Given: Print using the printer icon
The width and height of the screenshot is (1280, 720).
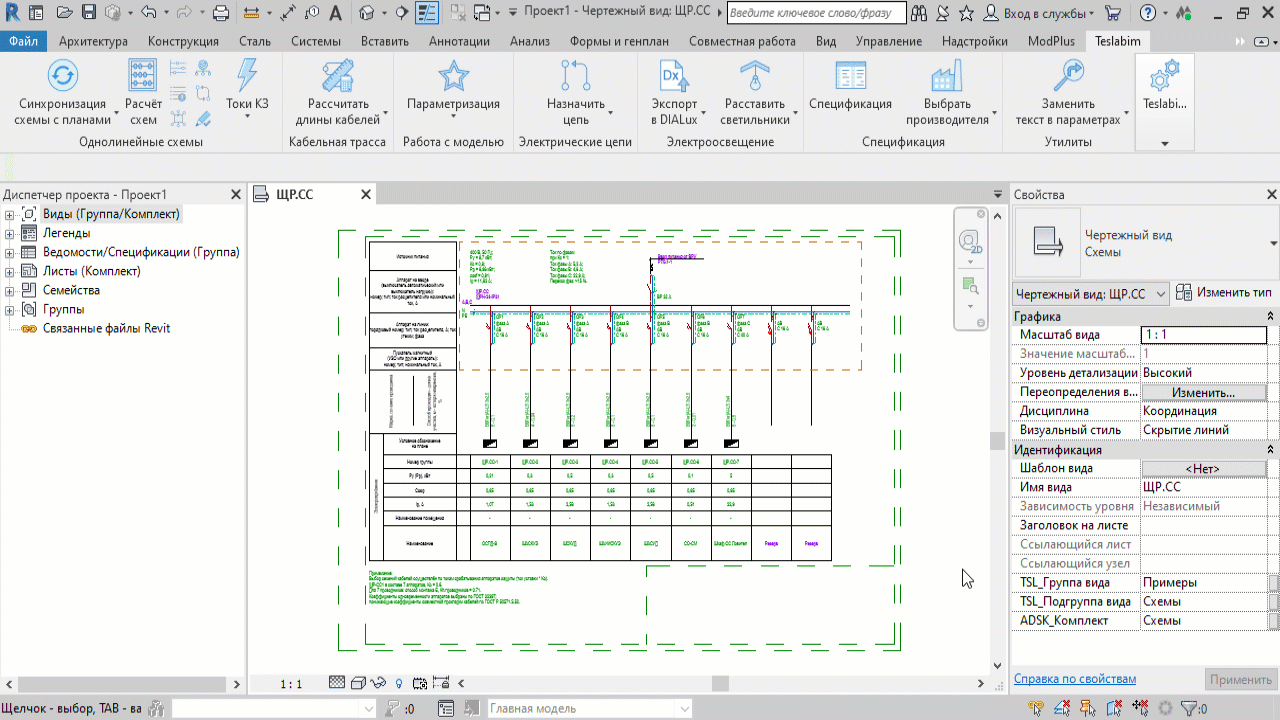Looking at the screenshot, I should 222,13.
